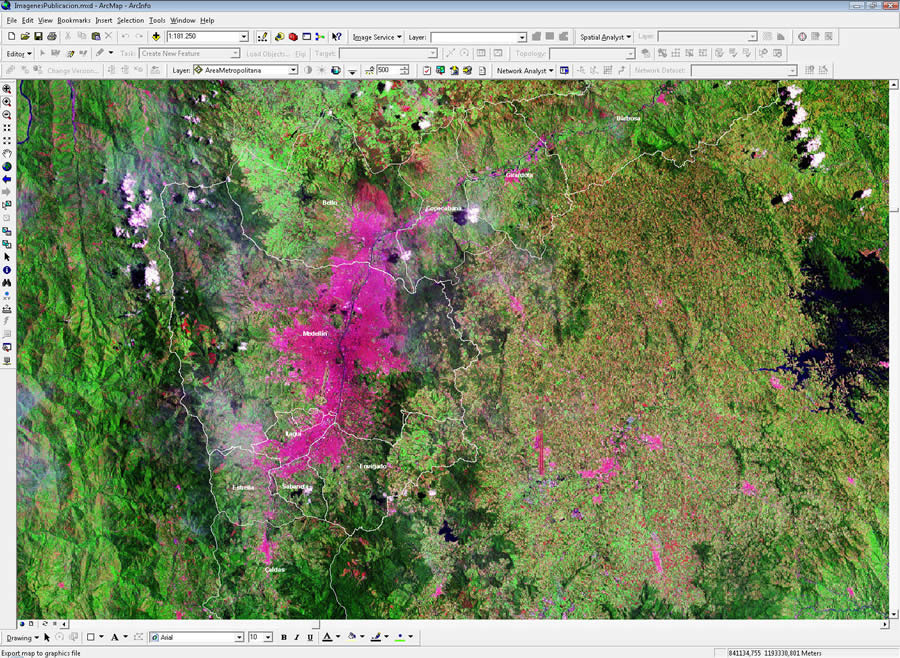Select the Identify info tool
The image size is (900, 658).
(x=7, y=270)
